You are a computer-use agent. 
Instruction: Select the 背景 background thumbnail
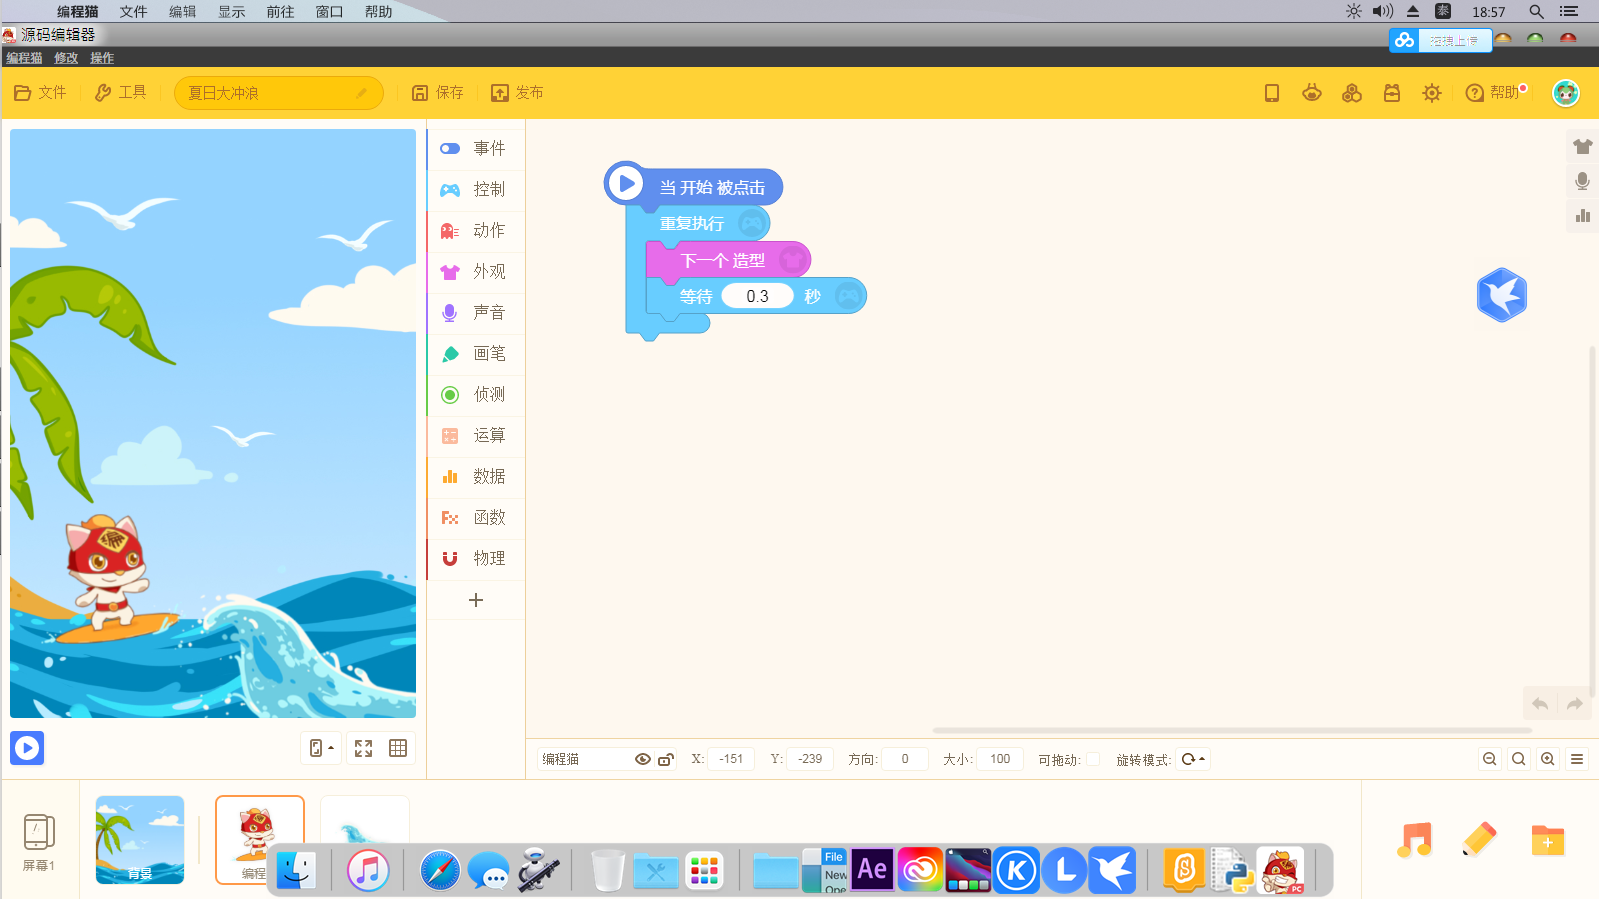(140, 840)
